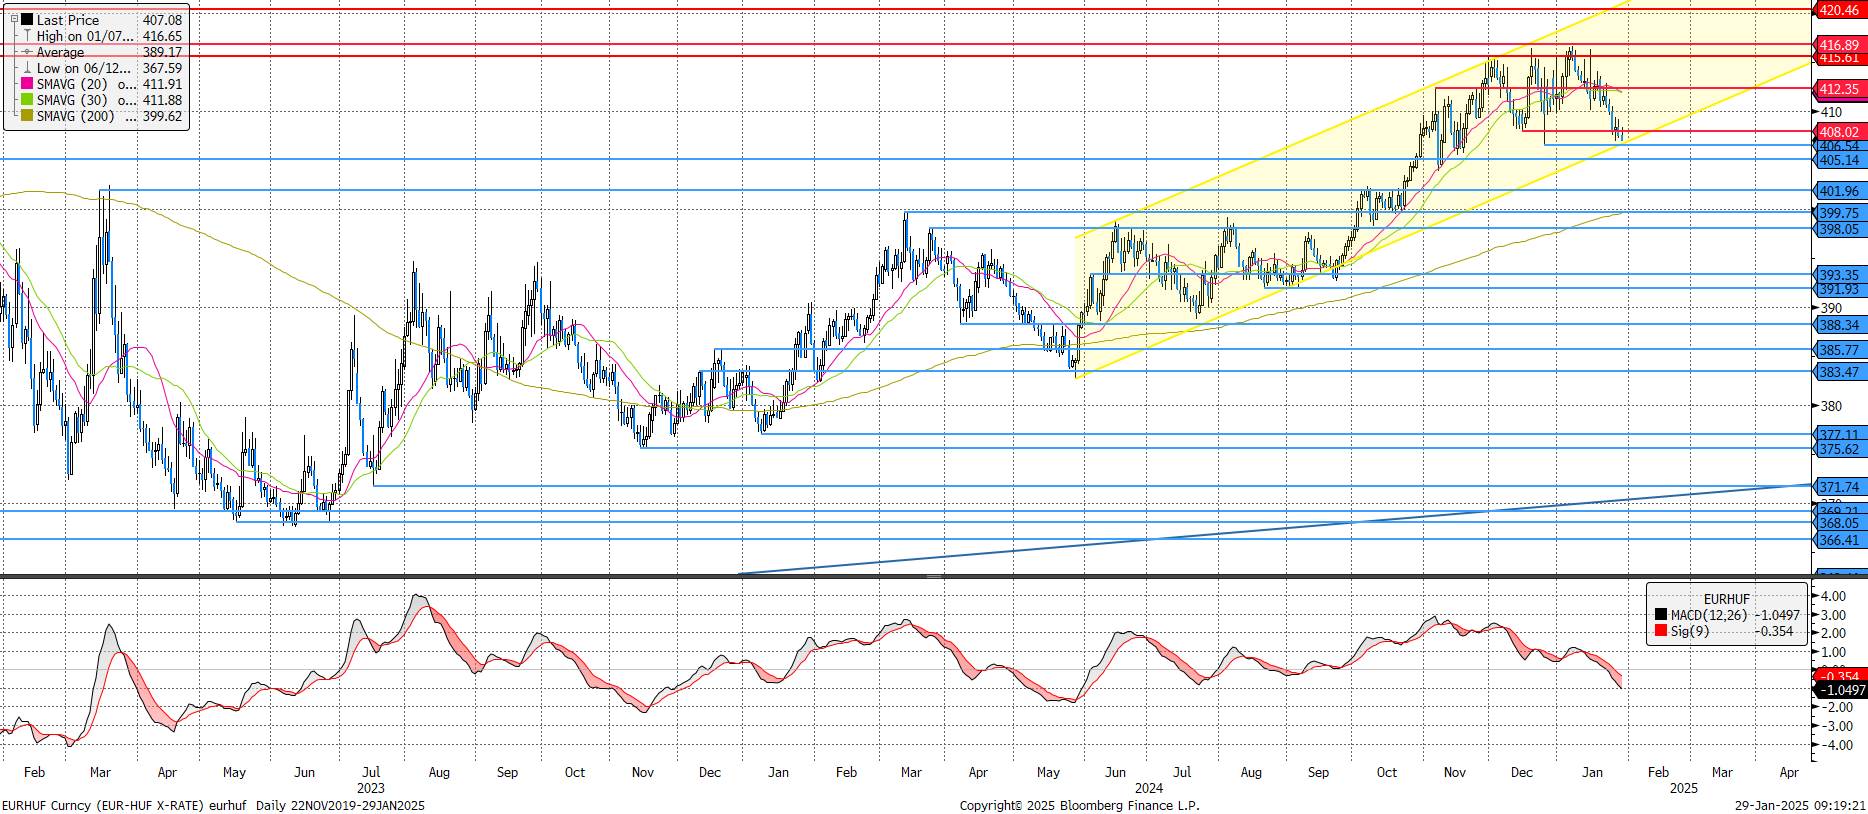1868x814 pixels.
Task: Click the 407.08 last price value
Action: [162, 20]
